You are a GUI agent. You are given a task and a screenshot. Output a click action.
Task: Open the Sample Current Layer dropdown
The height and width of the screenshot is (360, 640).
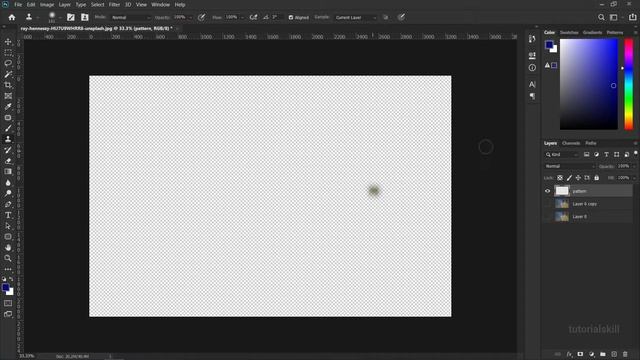click(x=356, y=18)
